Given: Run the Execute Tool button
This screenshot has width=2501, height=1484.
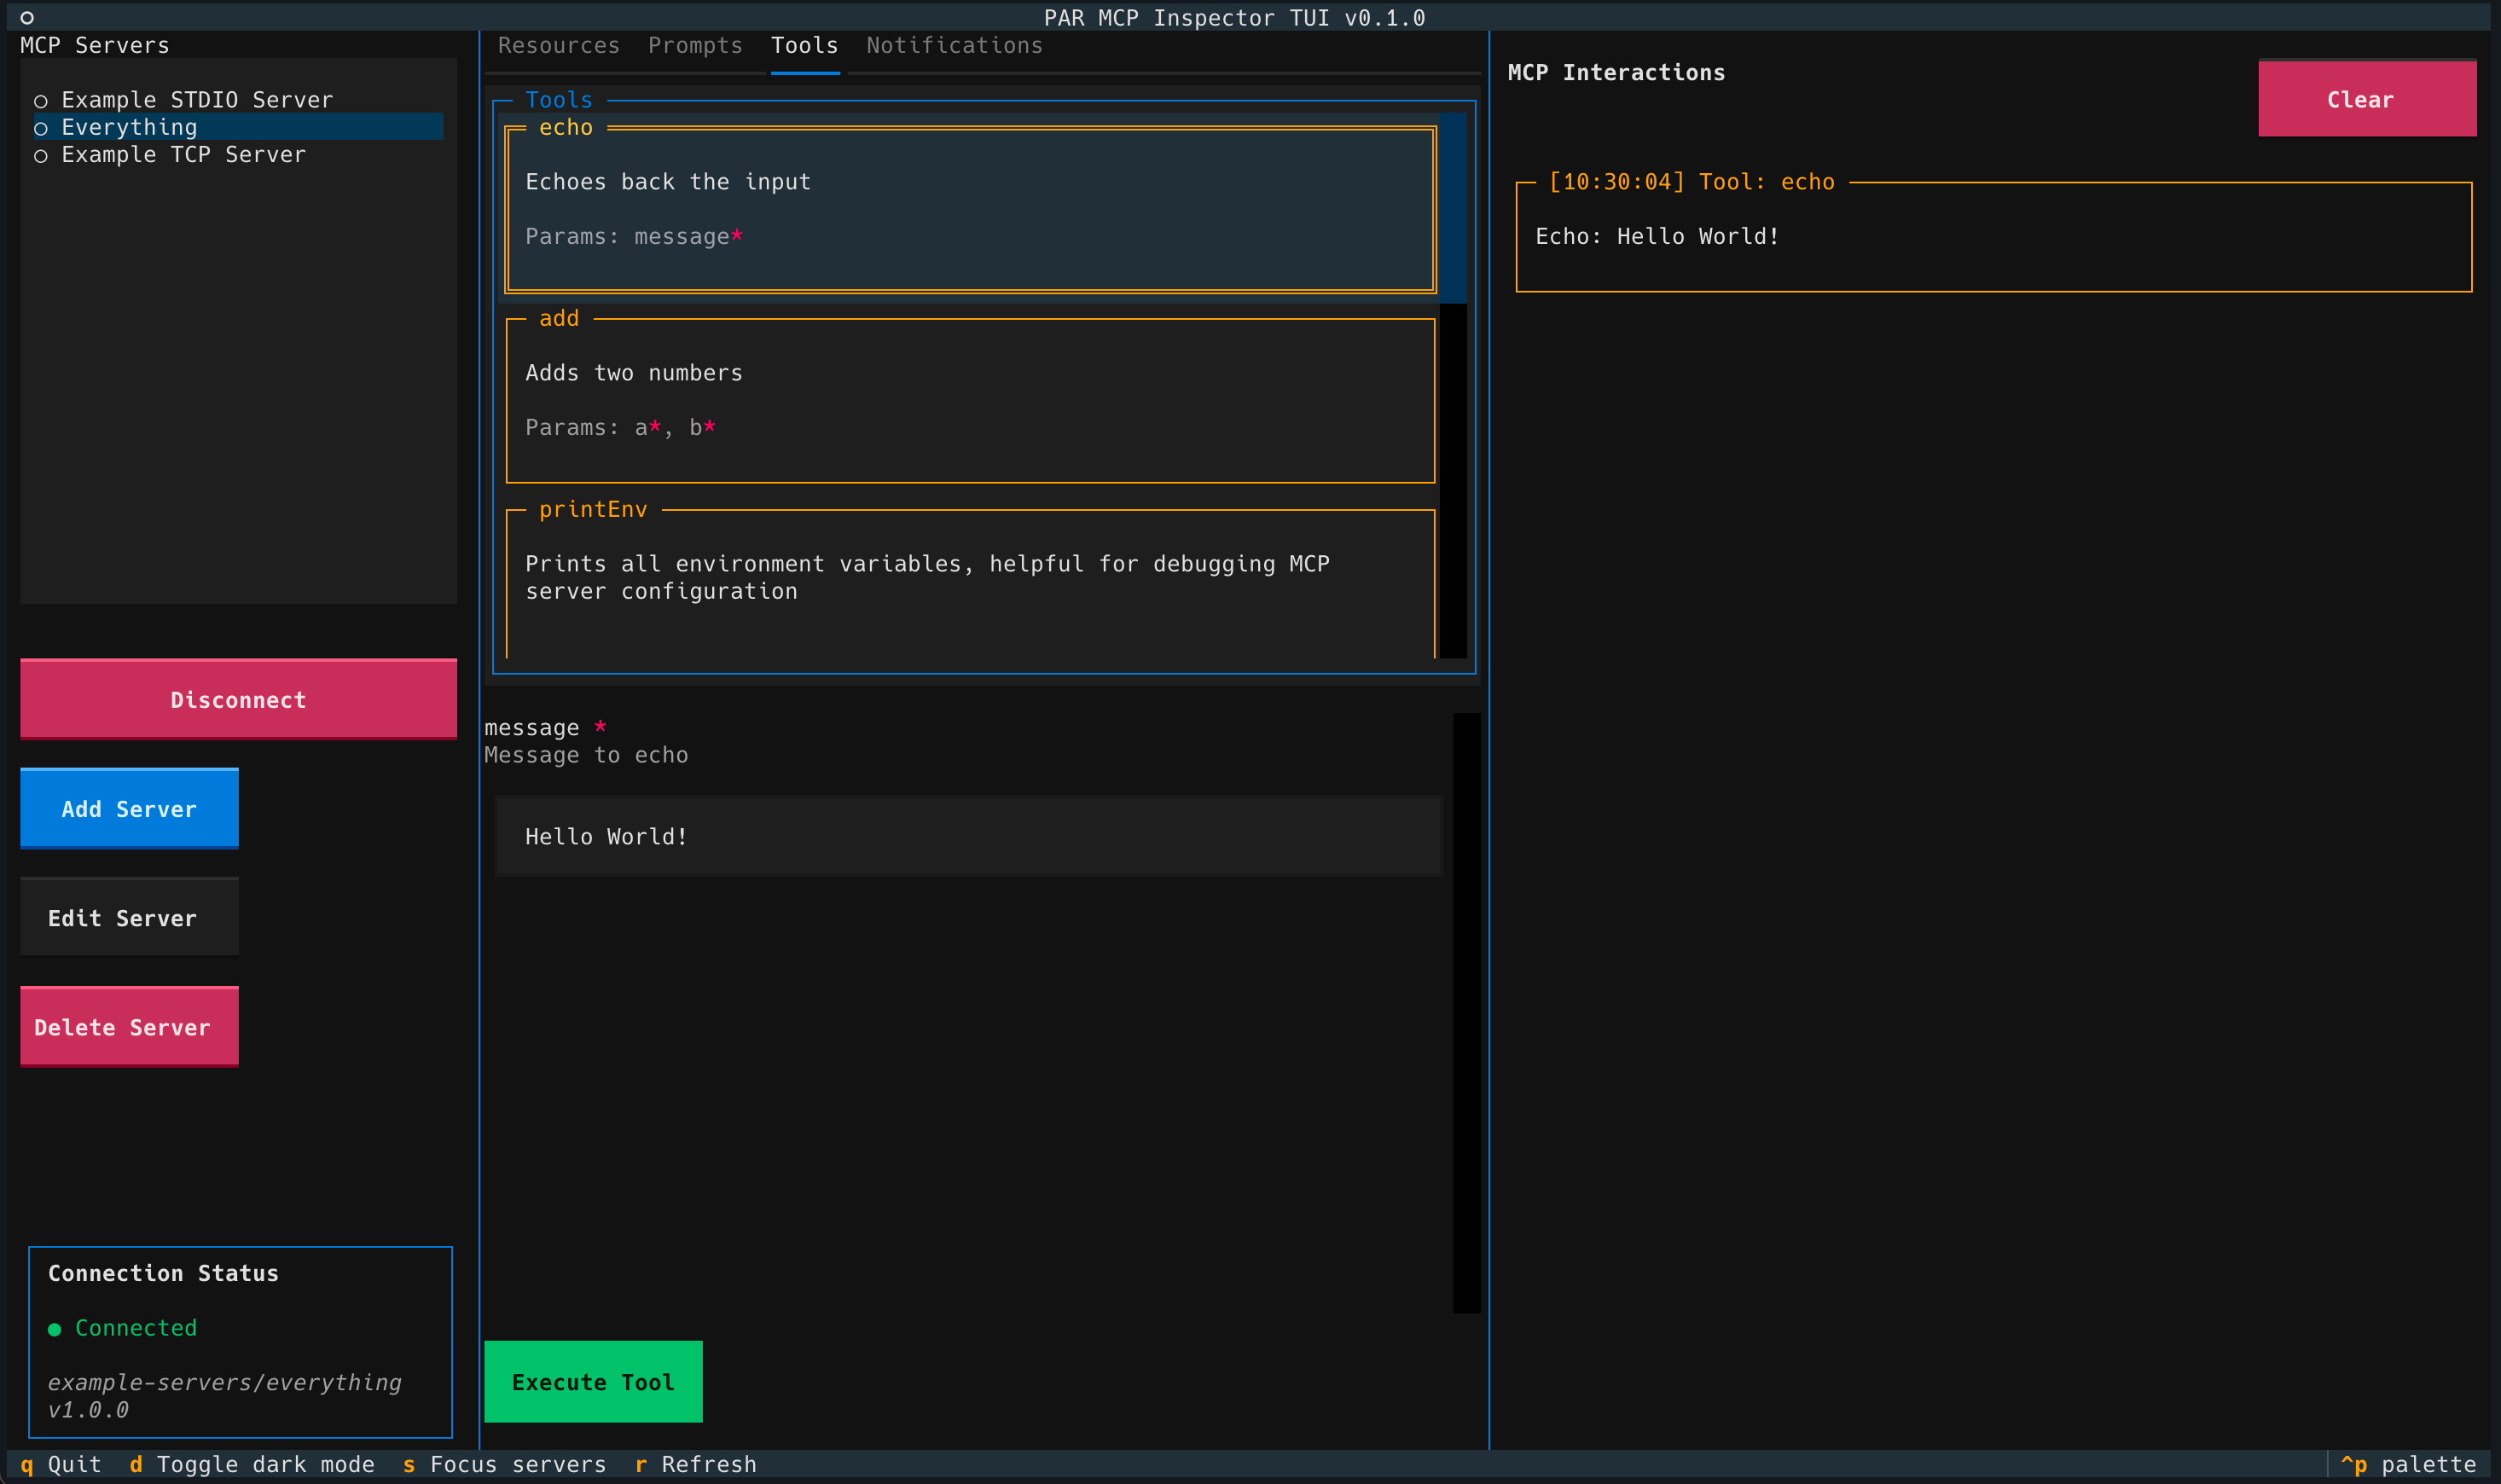Looking at the screenshot, I should (x=593, y=1381).
